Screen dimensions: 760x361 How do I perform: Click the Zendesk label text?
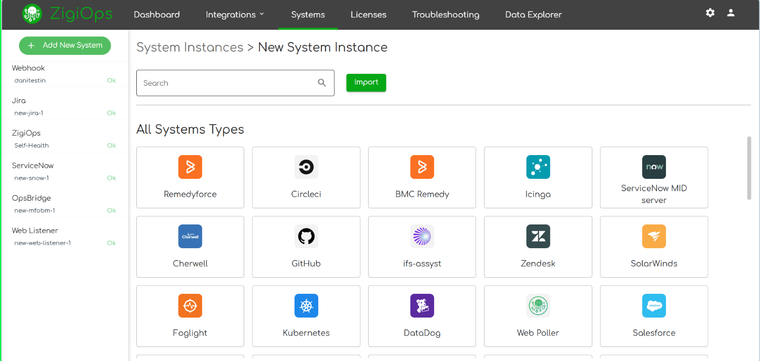tap(538, 264)
